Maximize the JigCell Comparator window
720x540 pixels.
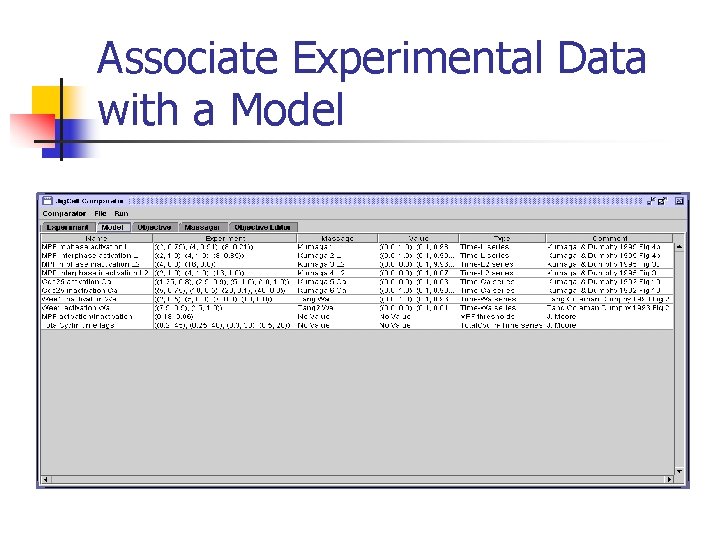(662, 201)
